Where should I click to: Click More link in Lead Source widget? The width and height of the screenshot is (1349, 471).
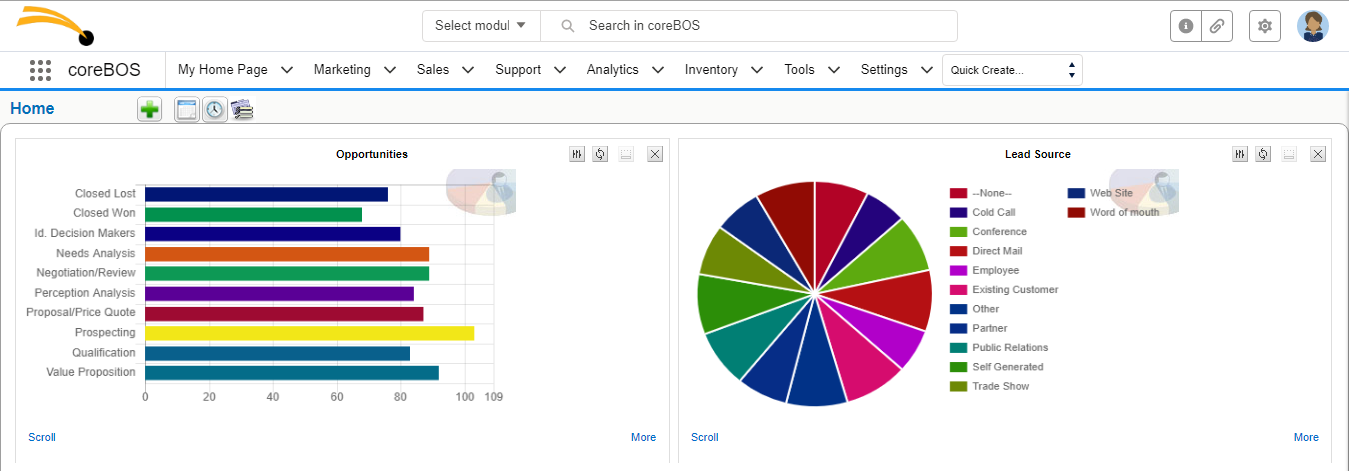pyautogui.click(x=1306, y=437)
